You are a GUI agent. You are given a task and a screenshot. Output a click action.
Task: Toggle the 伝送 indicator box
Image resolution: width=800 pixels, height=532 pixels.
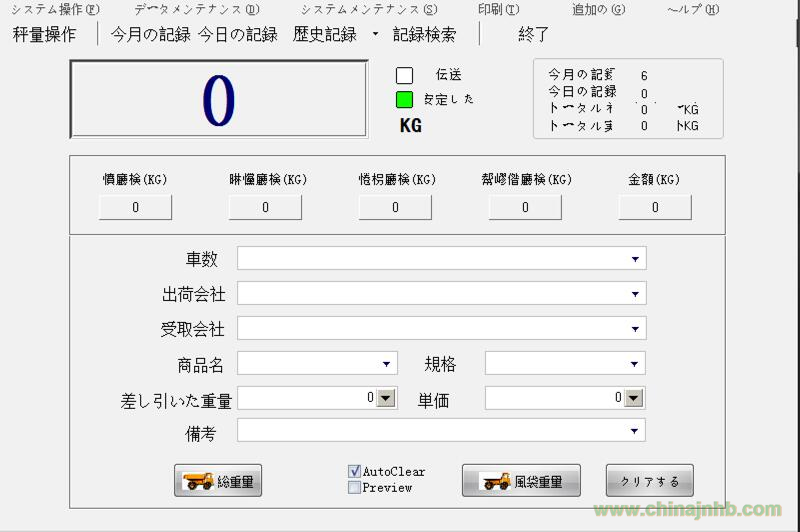(x=404, y=75)
